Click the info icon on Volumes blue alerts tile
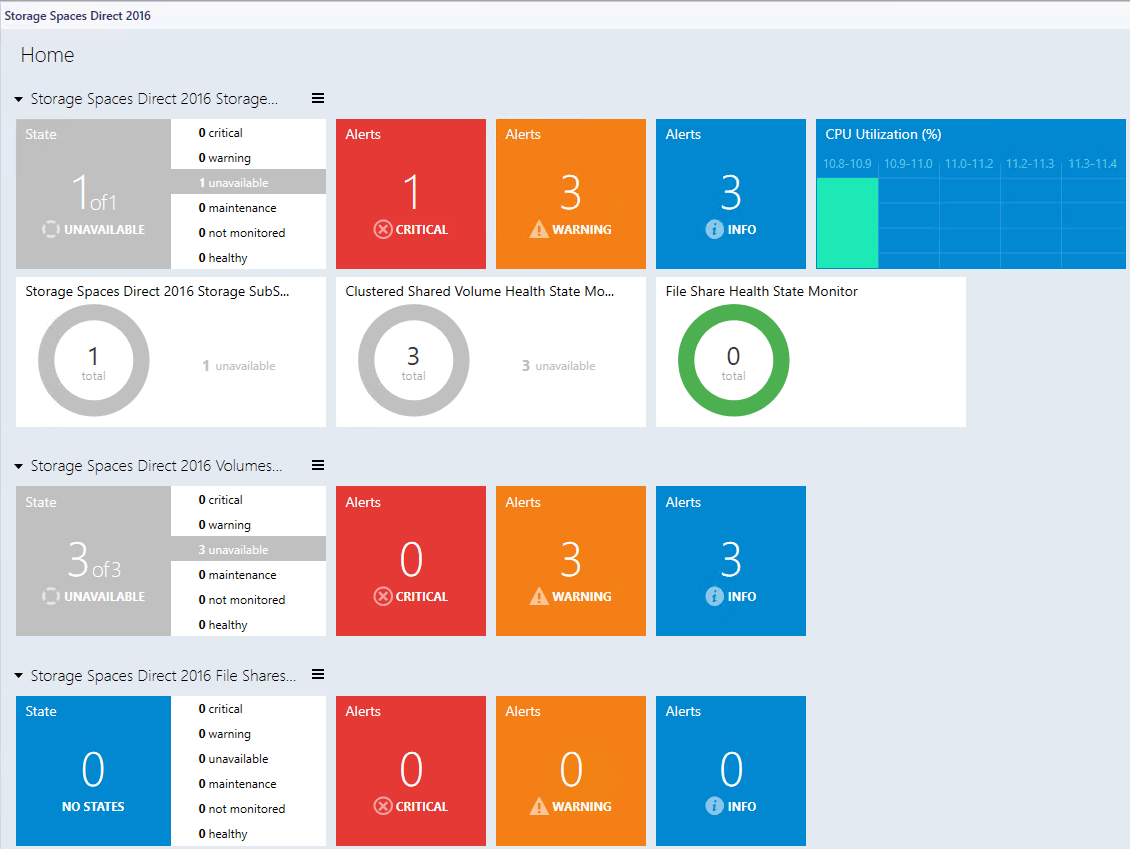The width and height of the screenshot is (1130, 849). point(715,596)
